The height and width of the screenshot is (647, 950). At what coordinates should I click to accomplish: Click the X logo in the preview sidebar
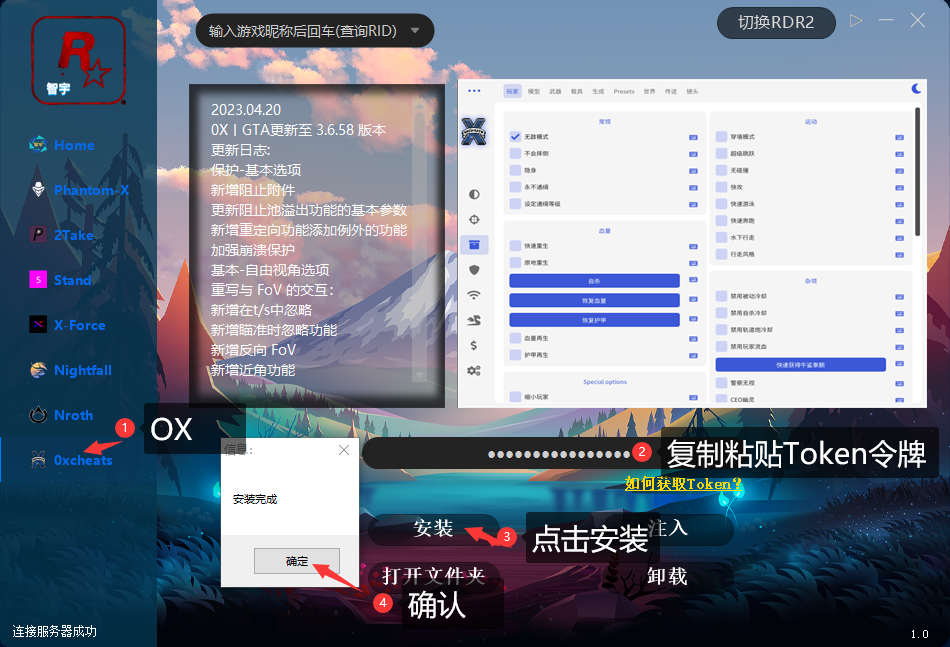tap(474, 131)
